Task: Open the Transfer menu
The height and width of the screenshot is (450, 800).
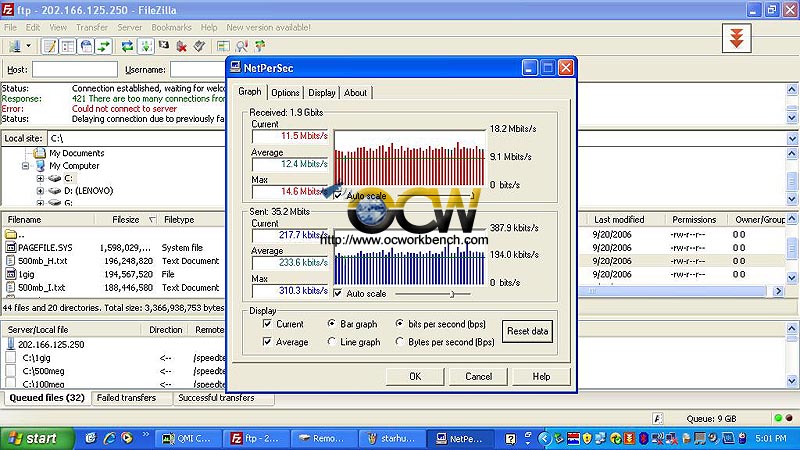Action: pyautogui.click(x=92, y=27)
